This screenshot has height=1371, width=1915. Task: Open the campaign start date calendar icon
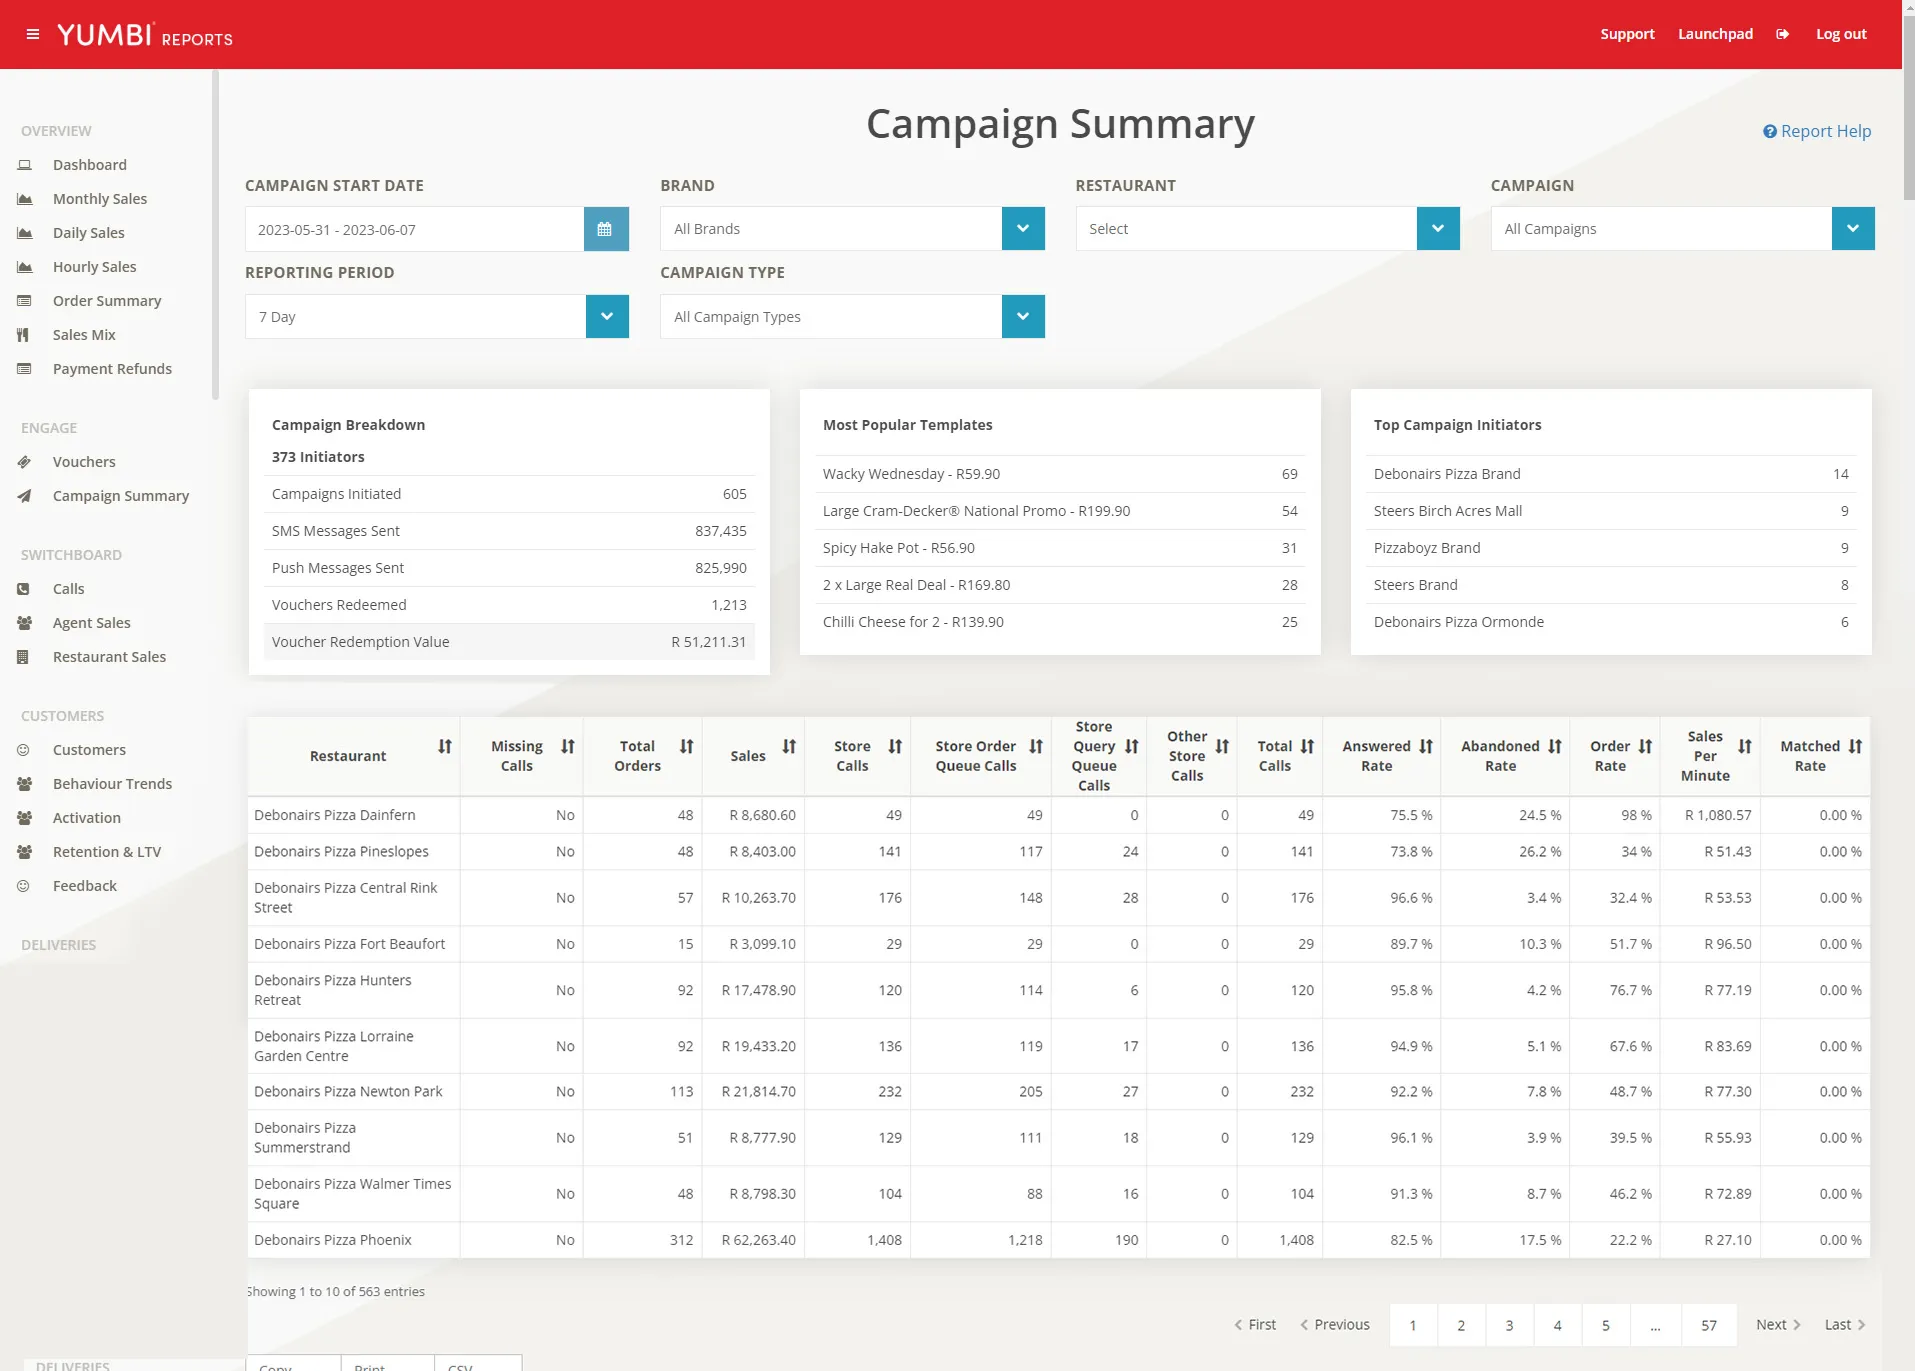(x=605, y=229)
